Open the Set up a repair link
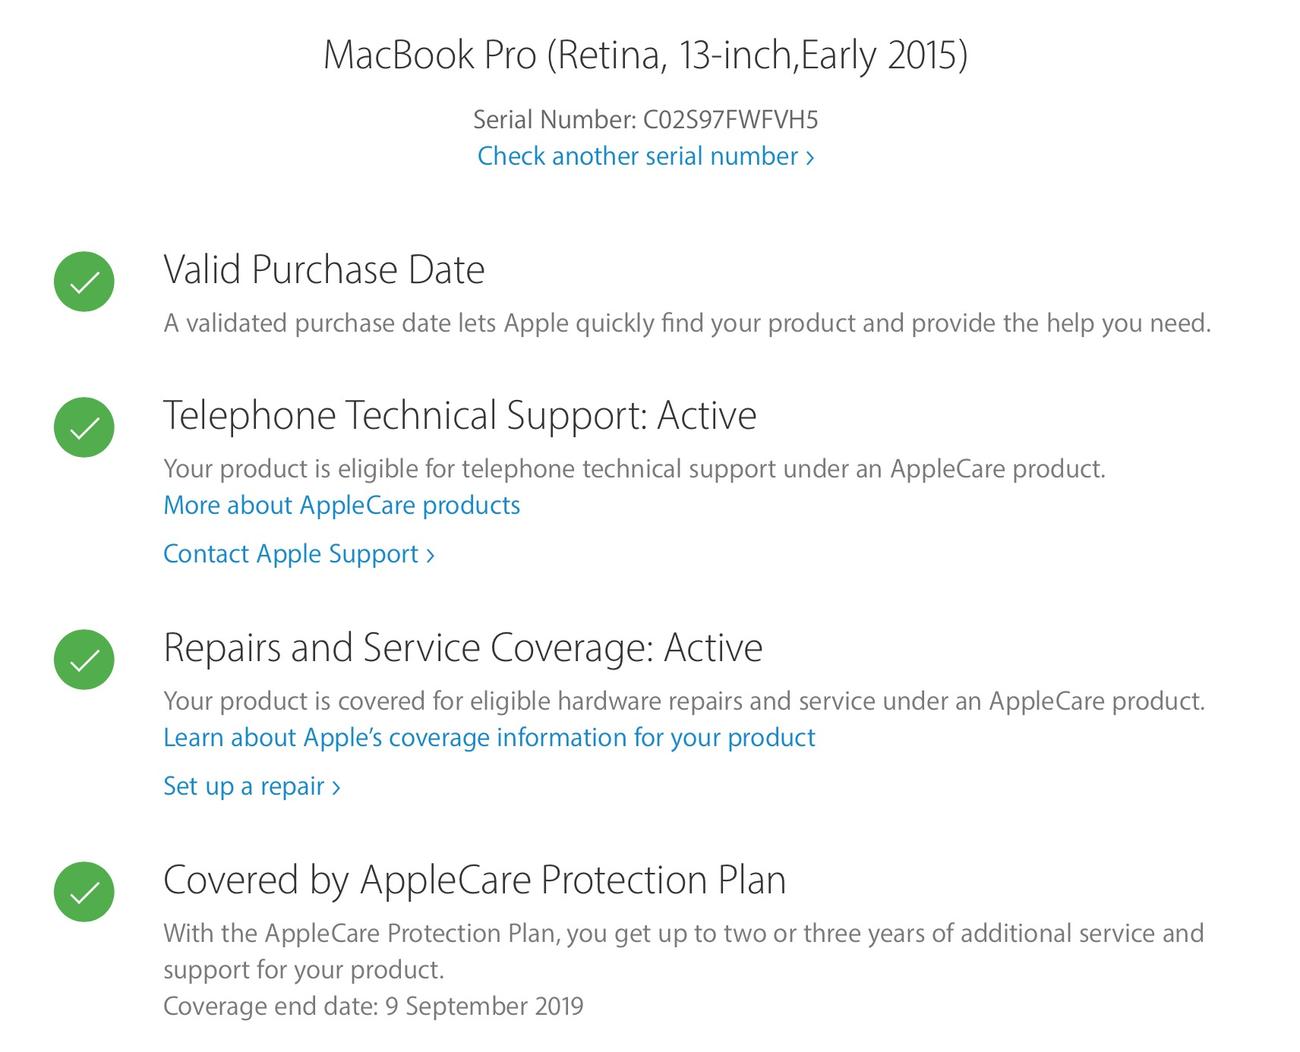 pyautogui.click(x=252, y=786)
